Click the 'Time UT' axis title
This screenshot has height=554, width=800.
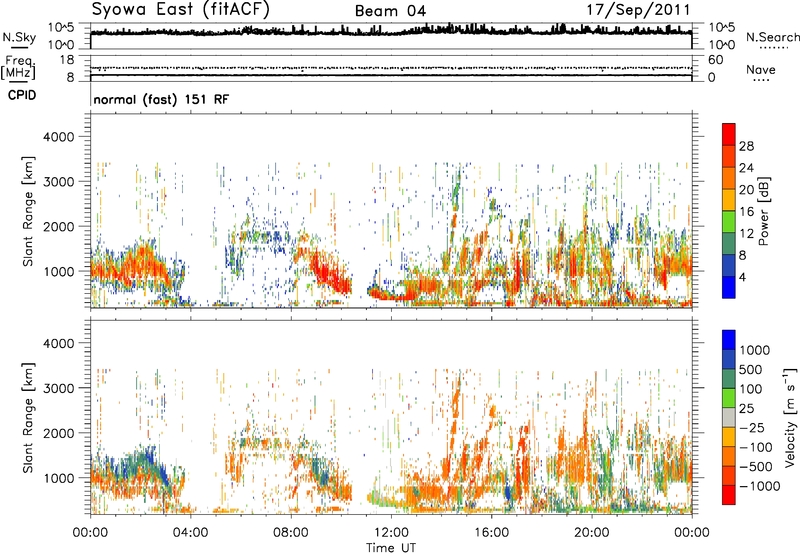(391, 547)
